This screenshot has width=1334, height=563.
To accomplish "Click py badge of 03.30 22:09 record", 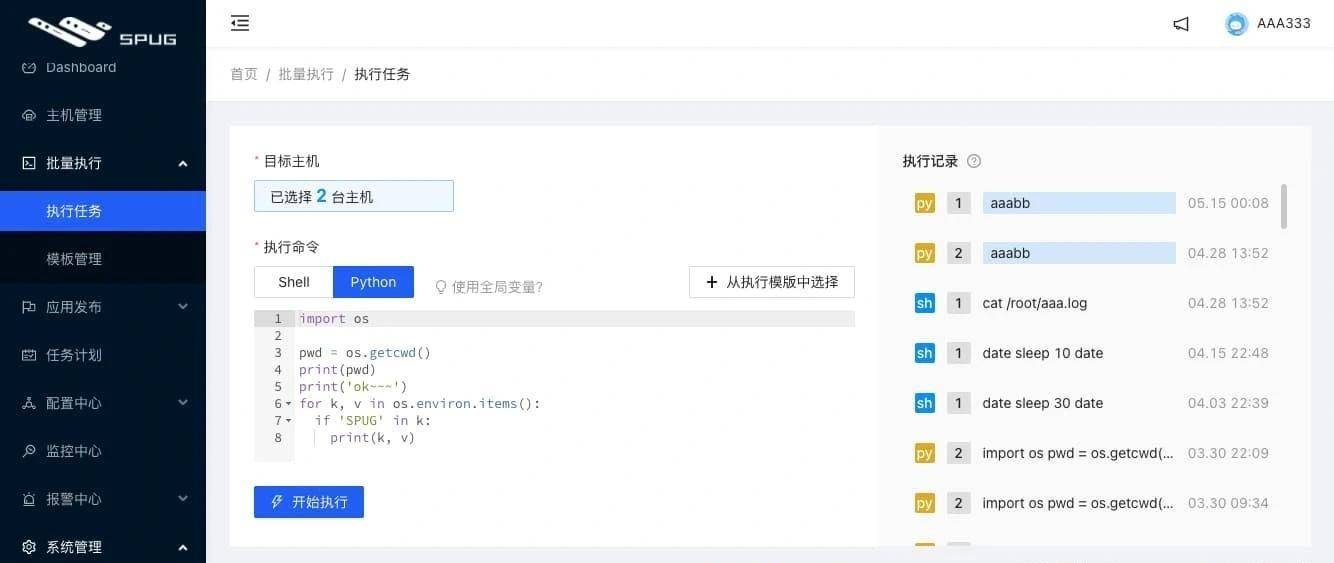I will (x=924, y=453).
